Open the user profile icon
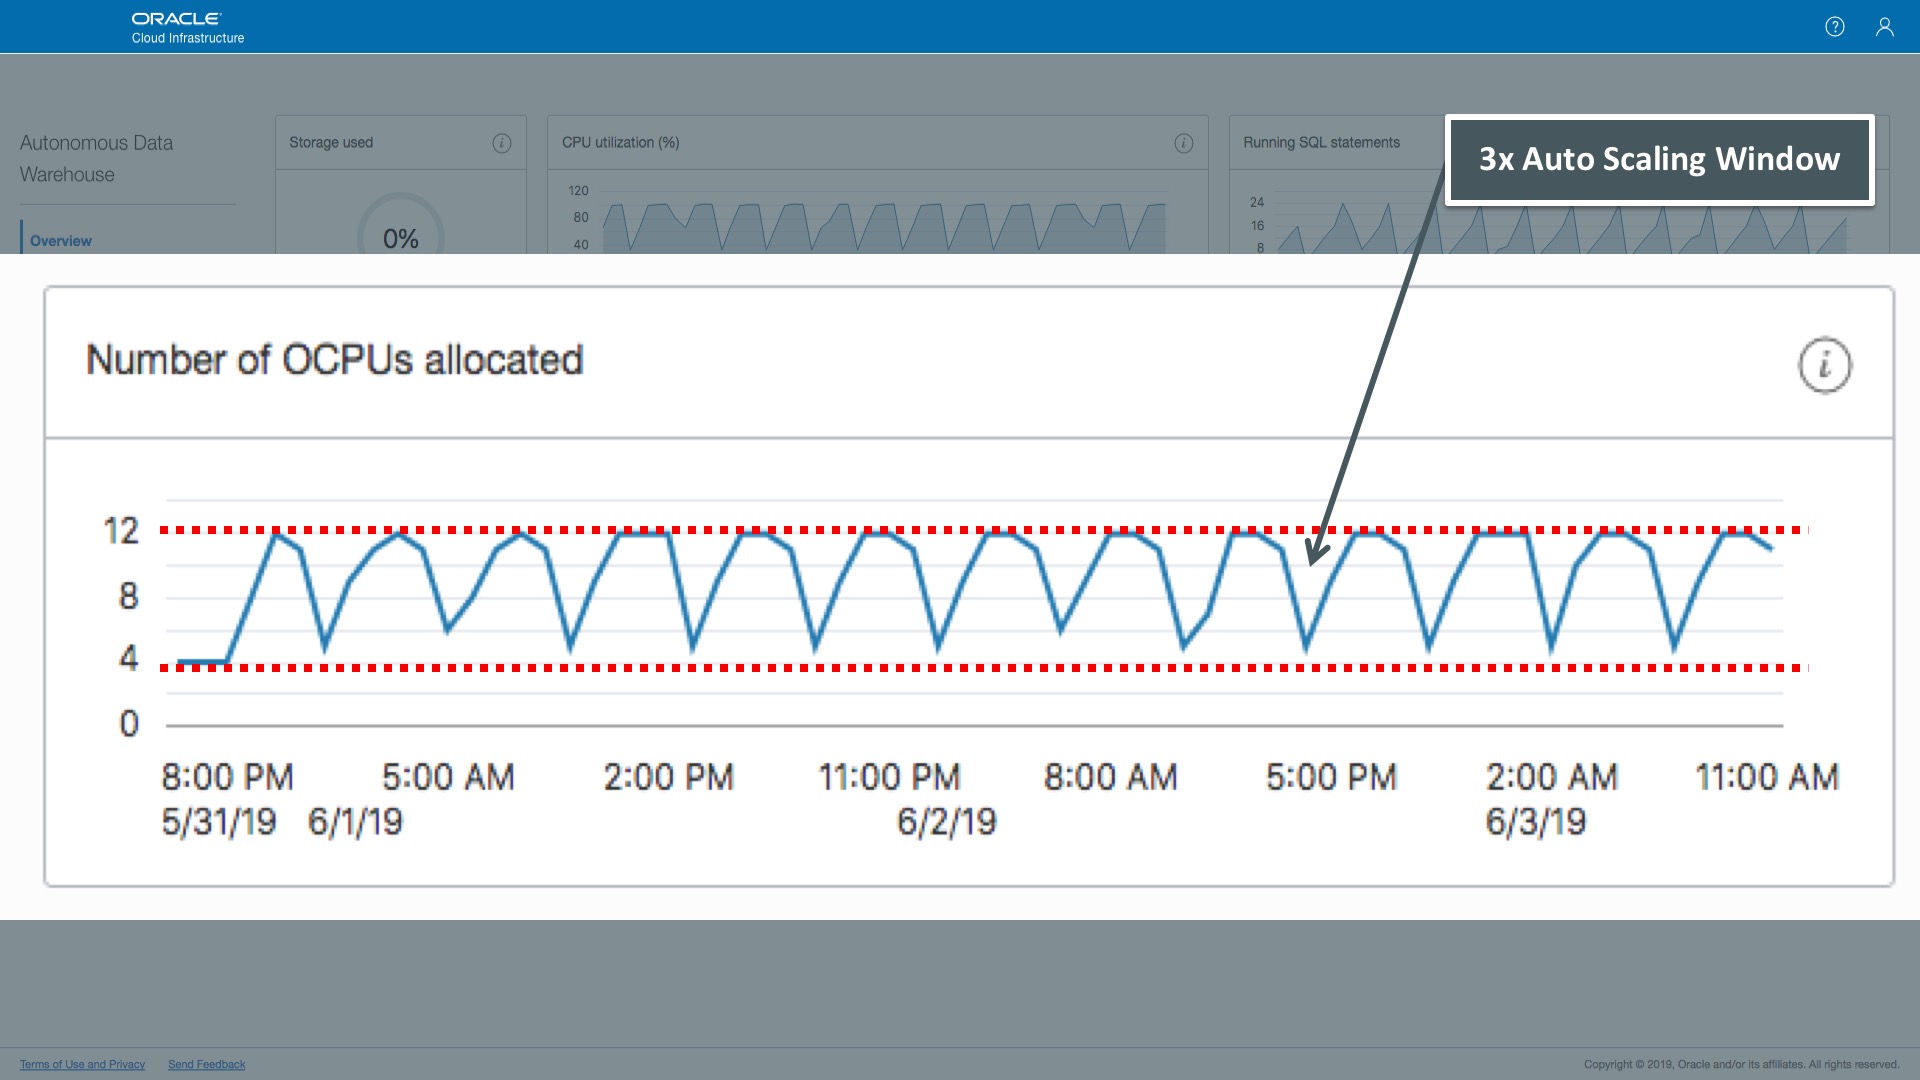1920x1080 pixels. click(1884, 27)
